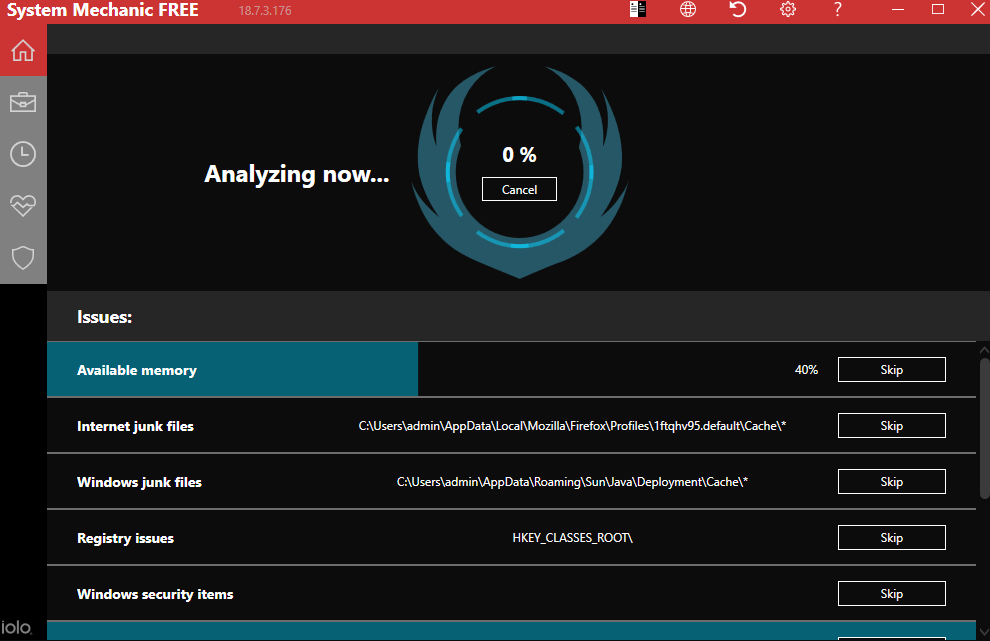This screenshot has height=641, width=990.
Task: Click the Issues: section heading
Action: coord(104,317)
